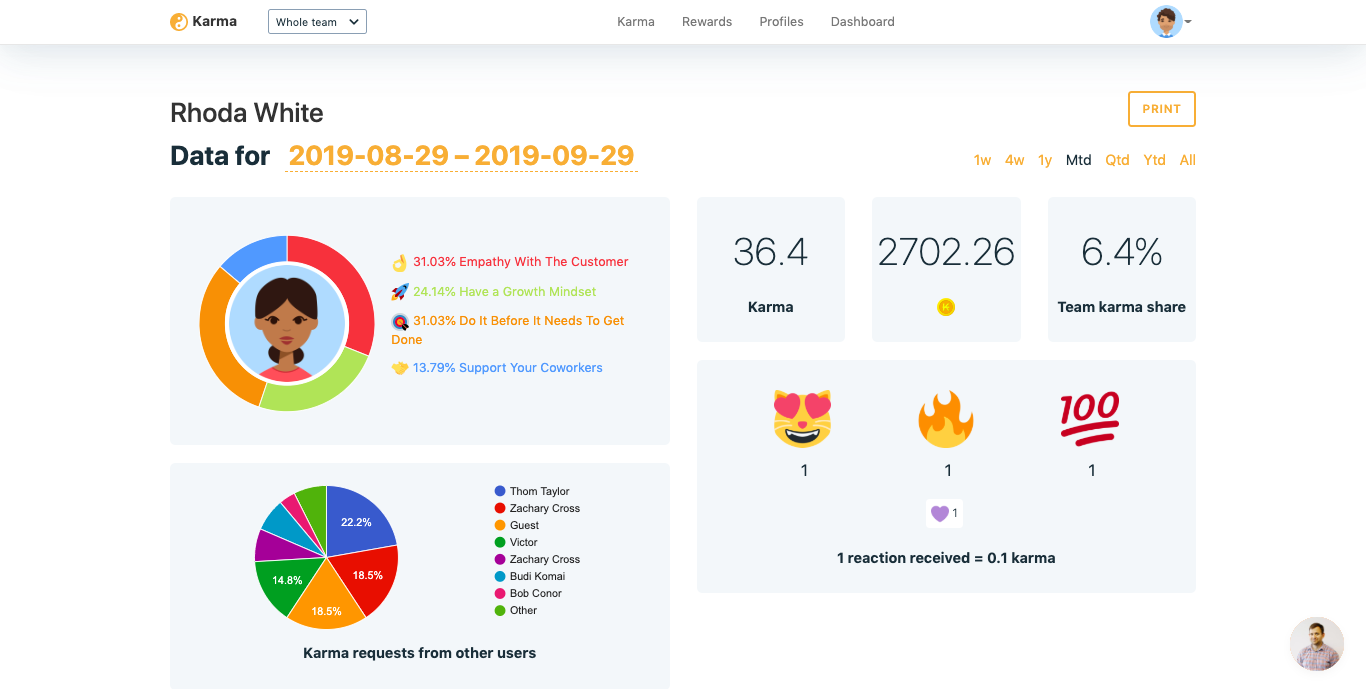1366x689 pixels.
Task: Switch to the Qtd period view
Action: tap(1117, 159)
